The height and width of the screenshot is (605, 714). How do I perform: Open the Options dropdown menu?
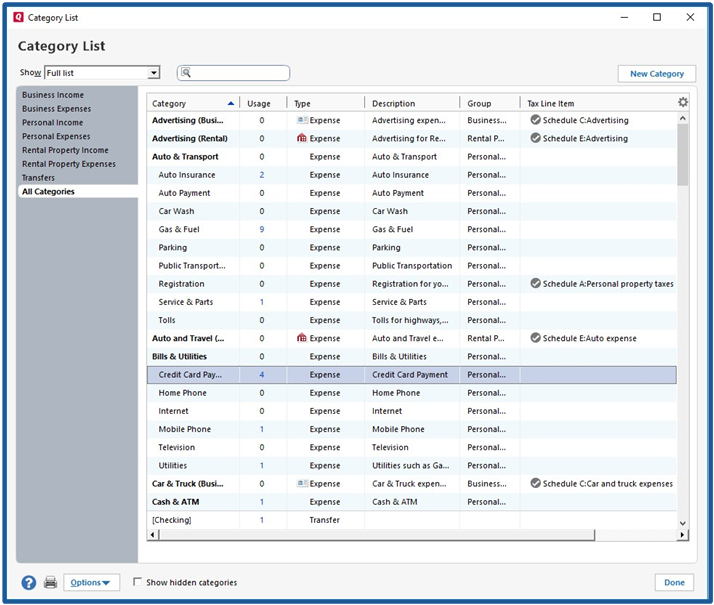point(91,582)
